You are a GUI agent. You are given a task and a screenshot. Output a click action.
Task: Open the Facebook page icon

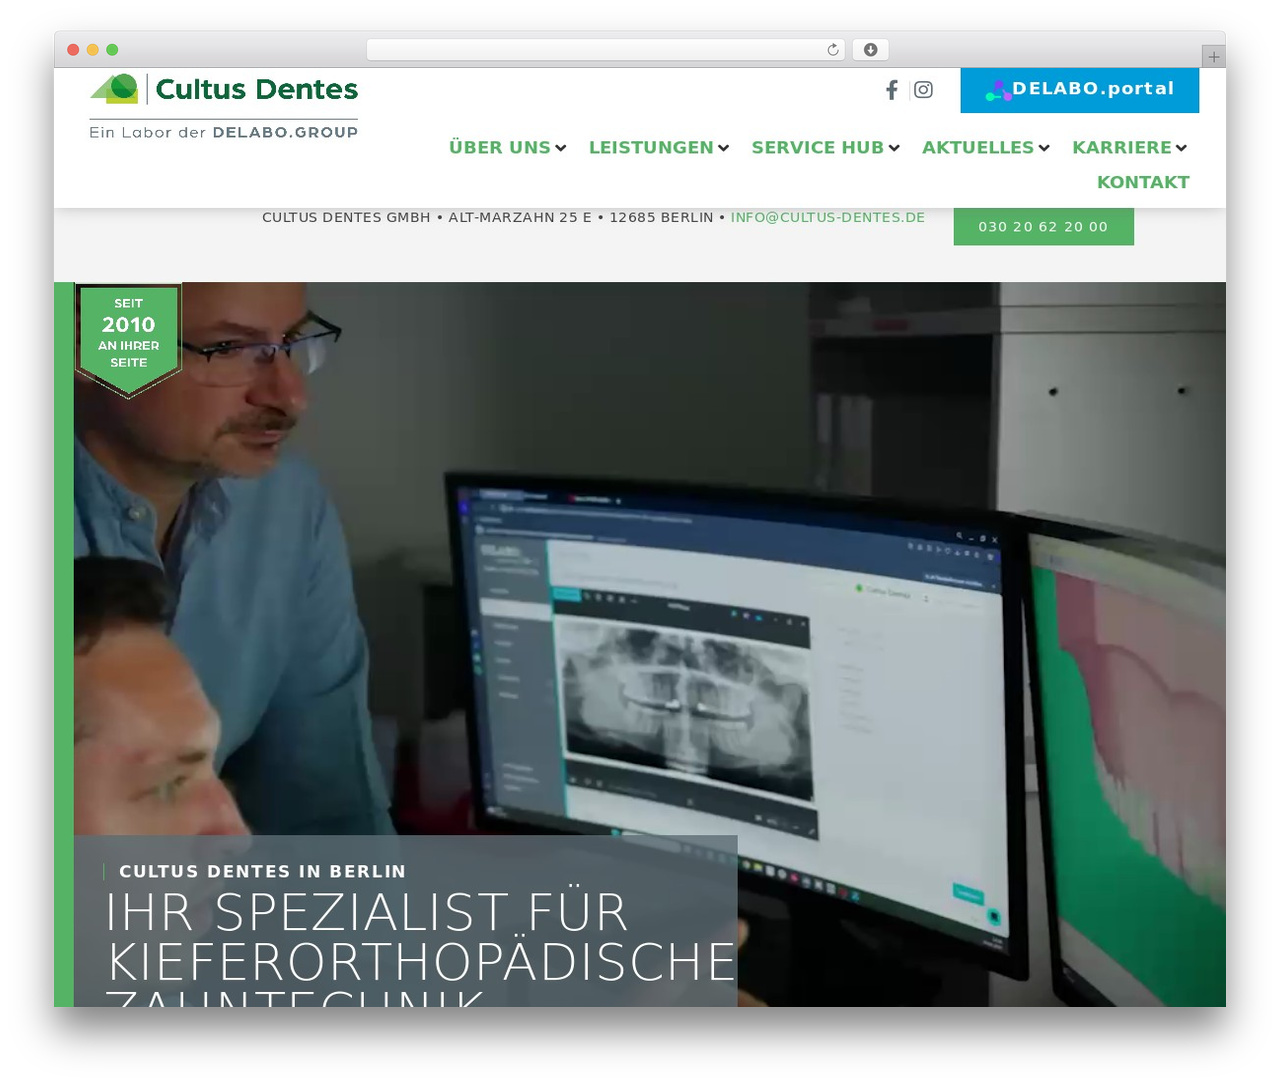pyautogui.click(x=892, y=90)
